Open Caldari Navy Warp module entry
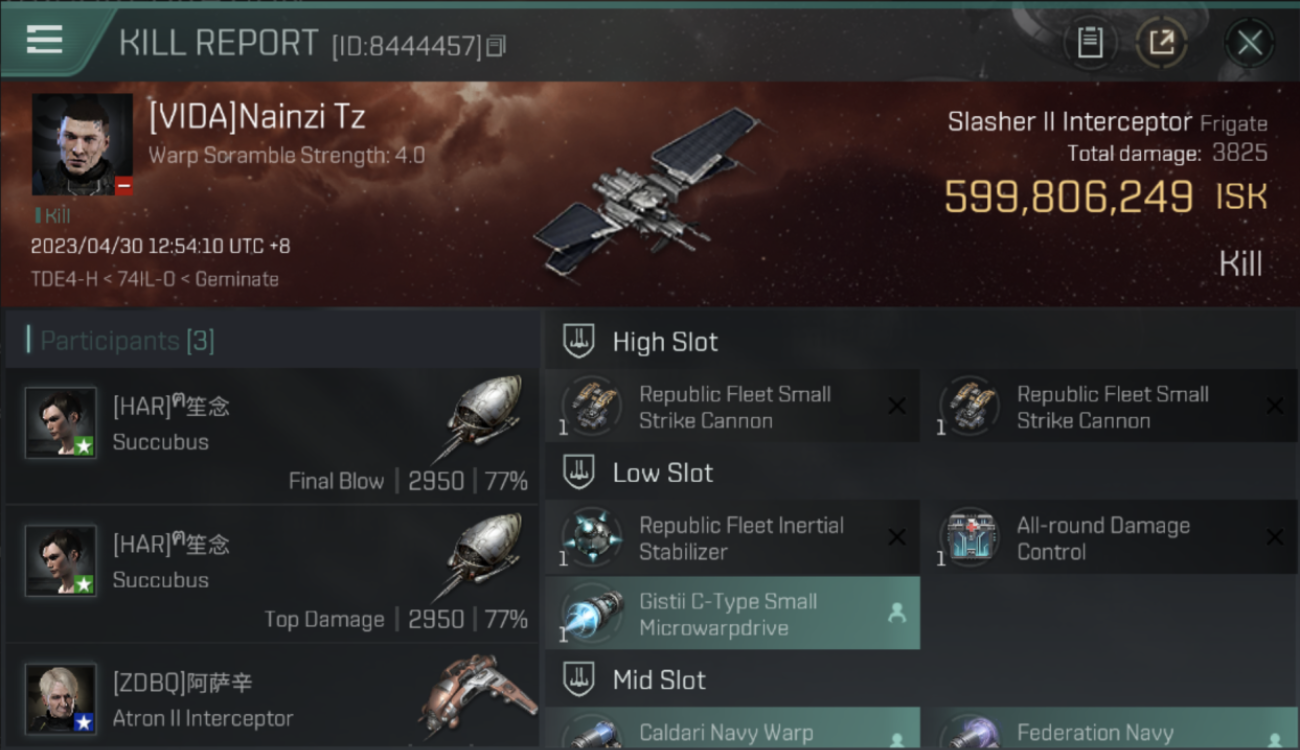The height and width of the screenshot is (750, 1300). (x=732, y=730)
